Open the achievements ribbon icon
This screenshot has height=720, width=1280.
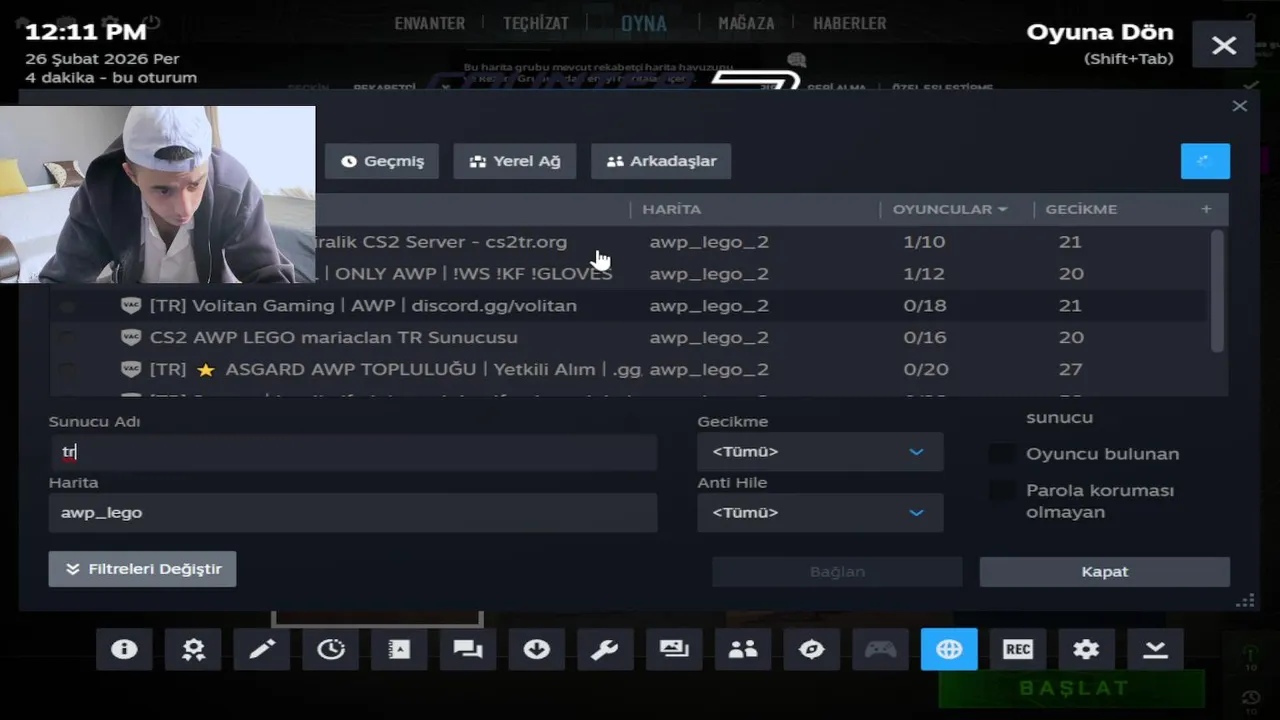pos(193,649)
